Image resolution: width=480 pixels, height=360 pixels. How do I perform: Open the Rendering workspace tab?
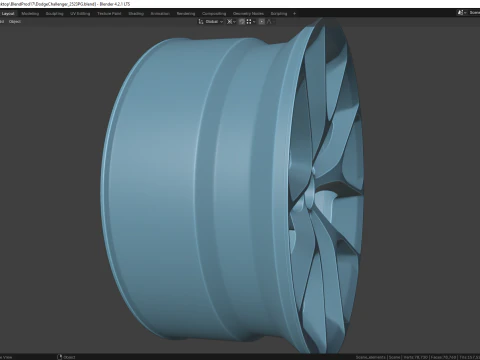coord(186,14)
